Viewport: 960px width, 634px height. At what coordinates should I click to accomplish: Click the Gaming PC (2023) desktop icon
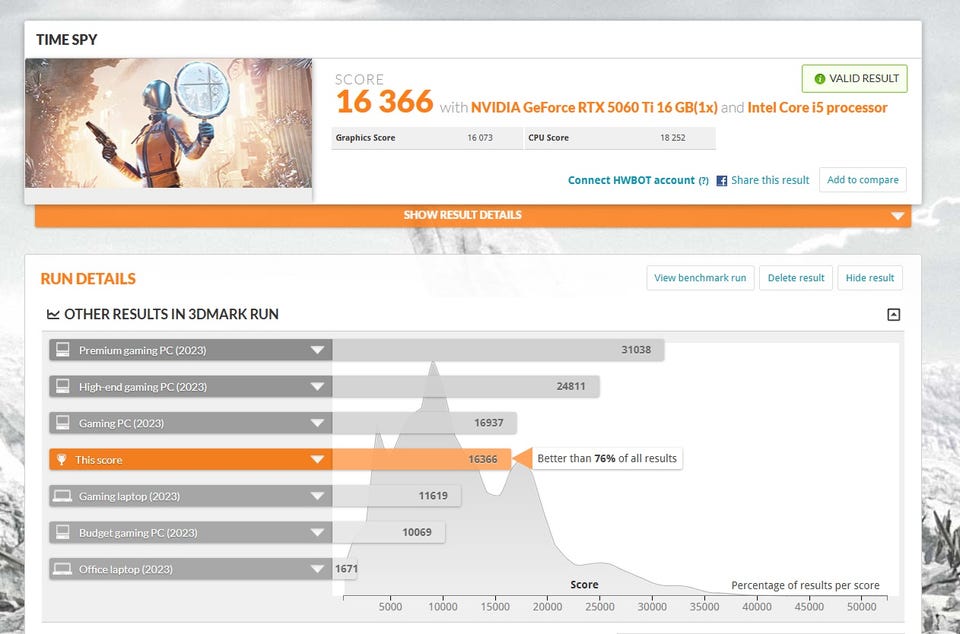[62, 423]
